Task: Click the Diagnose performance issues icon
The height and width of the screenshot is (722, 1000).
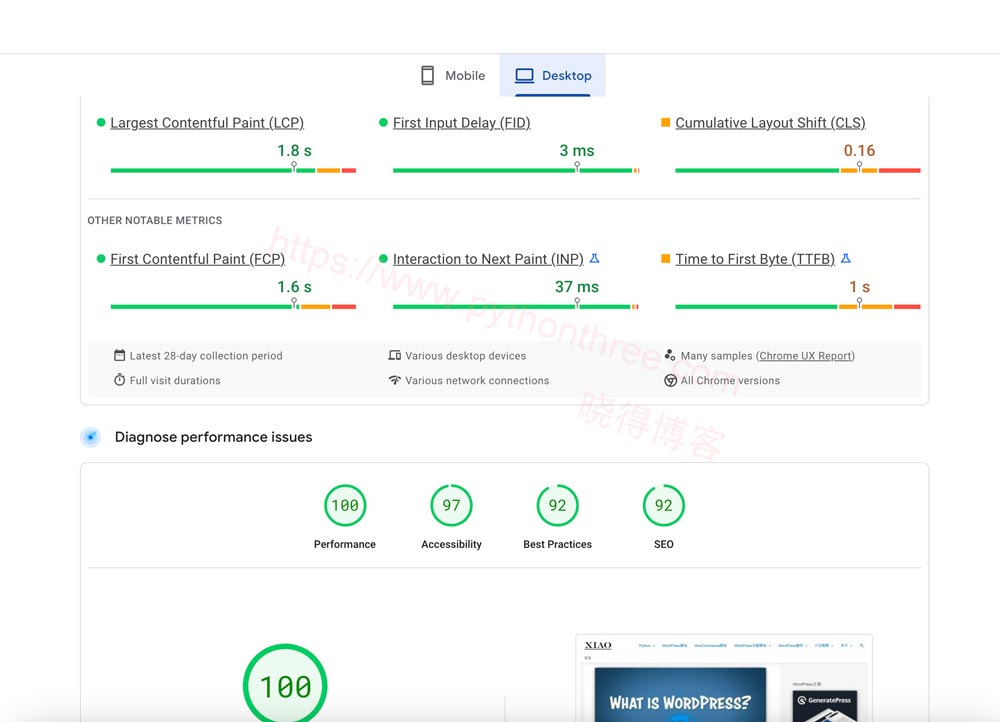Action: coord(91,437)
